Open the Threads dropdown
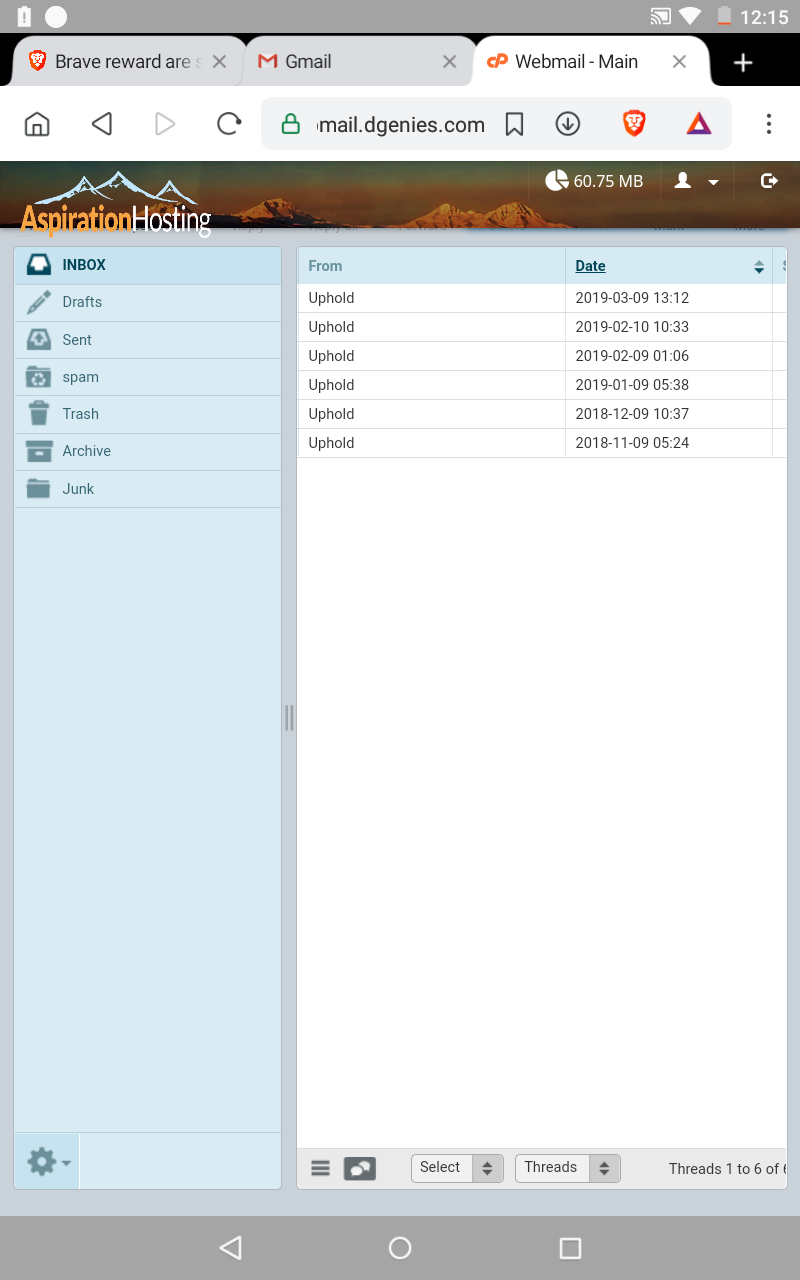This screenshot has height=1280, width=800. coord(568,1168)
